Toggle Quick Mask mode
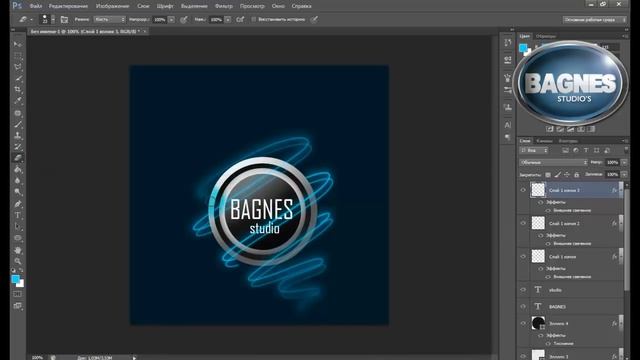This screenshot has height=360, width=640. 18,294
